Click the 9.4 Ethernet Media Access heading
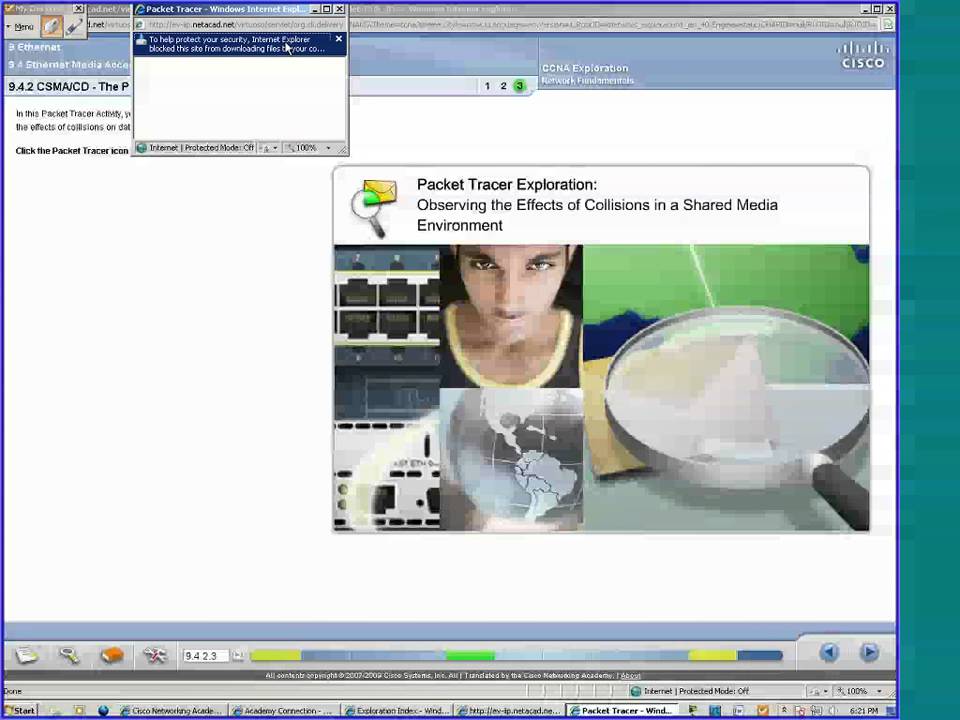The width and height of the screenshot is (960, 720). pos(69,64)
